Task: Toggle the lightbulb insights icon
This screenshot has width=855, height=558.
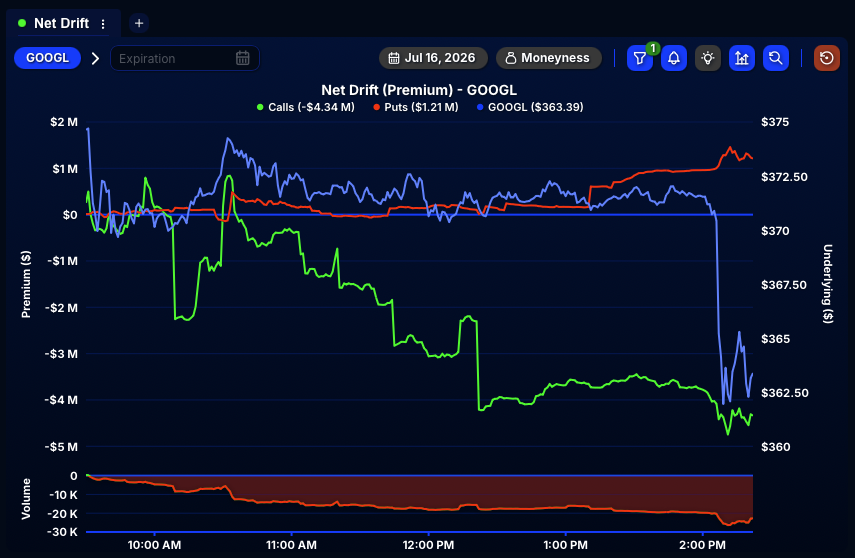Action: coord(708,58)
